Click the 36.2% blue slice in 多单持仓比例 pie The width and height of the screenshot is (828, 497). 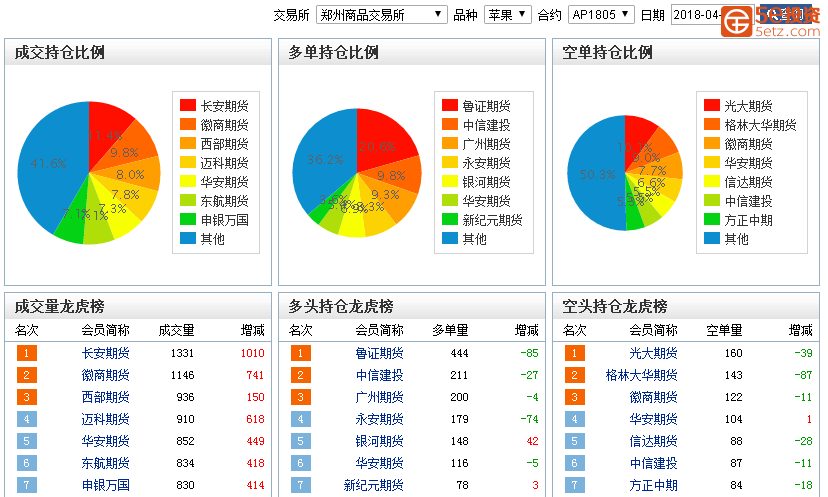point(324,158)
